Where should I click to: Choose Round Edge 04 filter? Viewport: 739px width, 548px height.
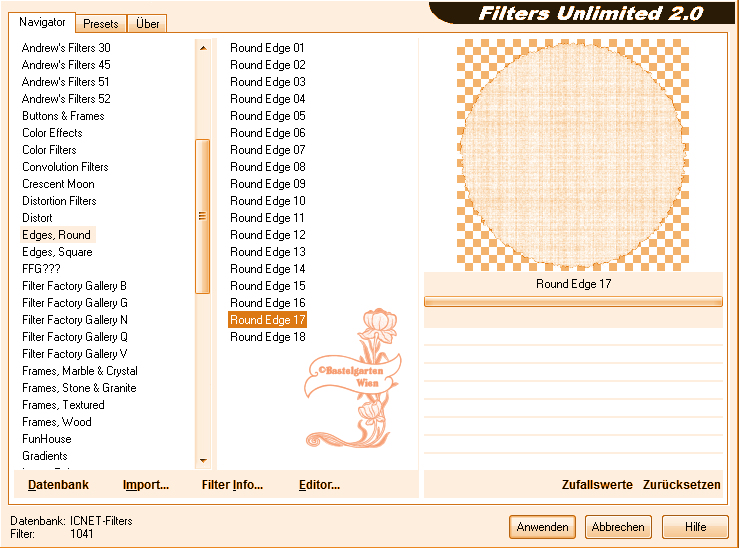267,99
